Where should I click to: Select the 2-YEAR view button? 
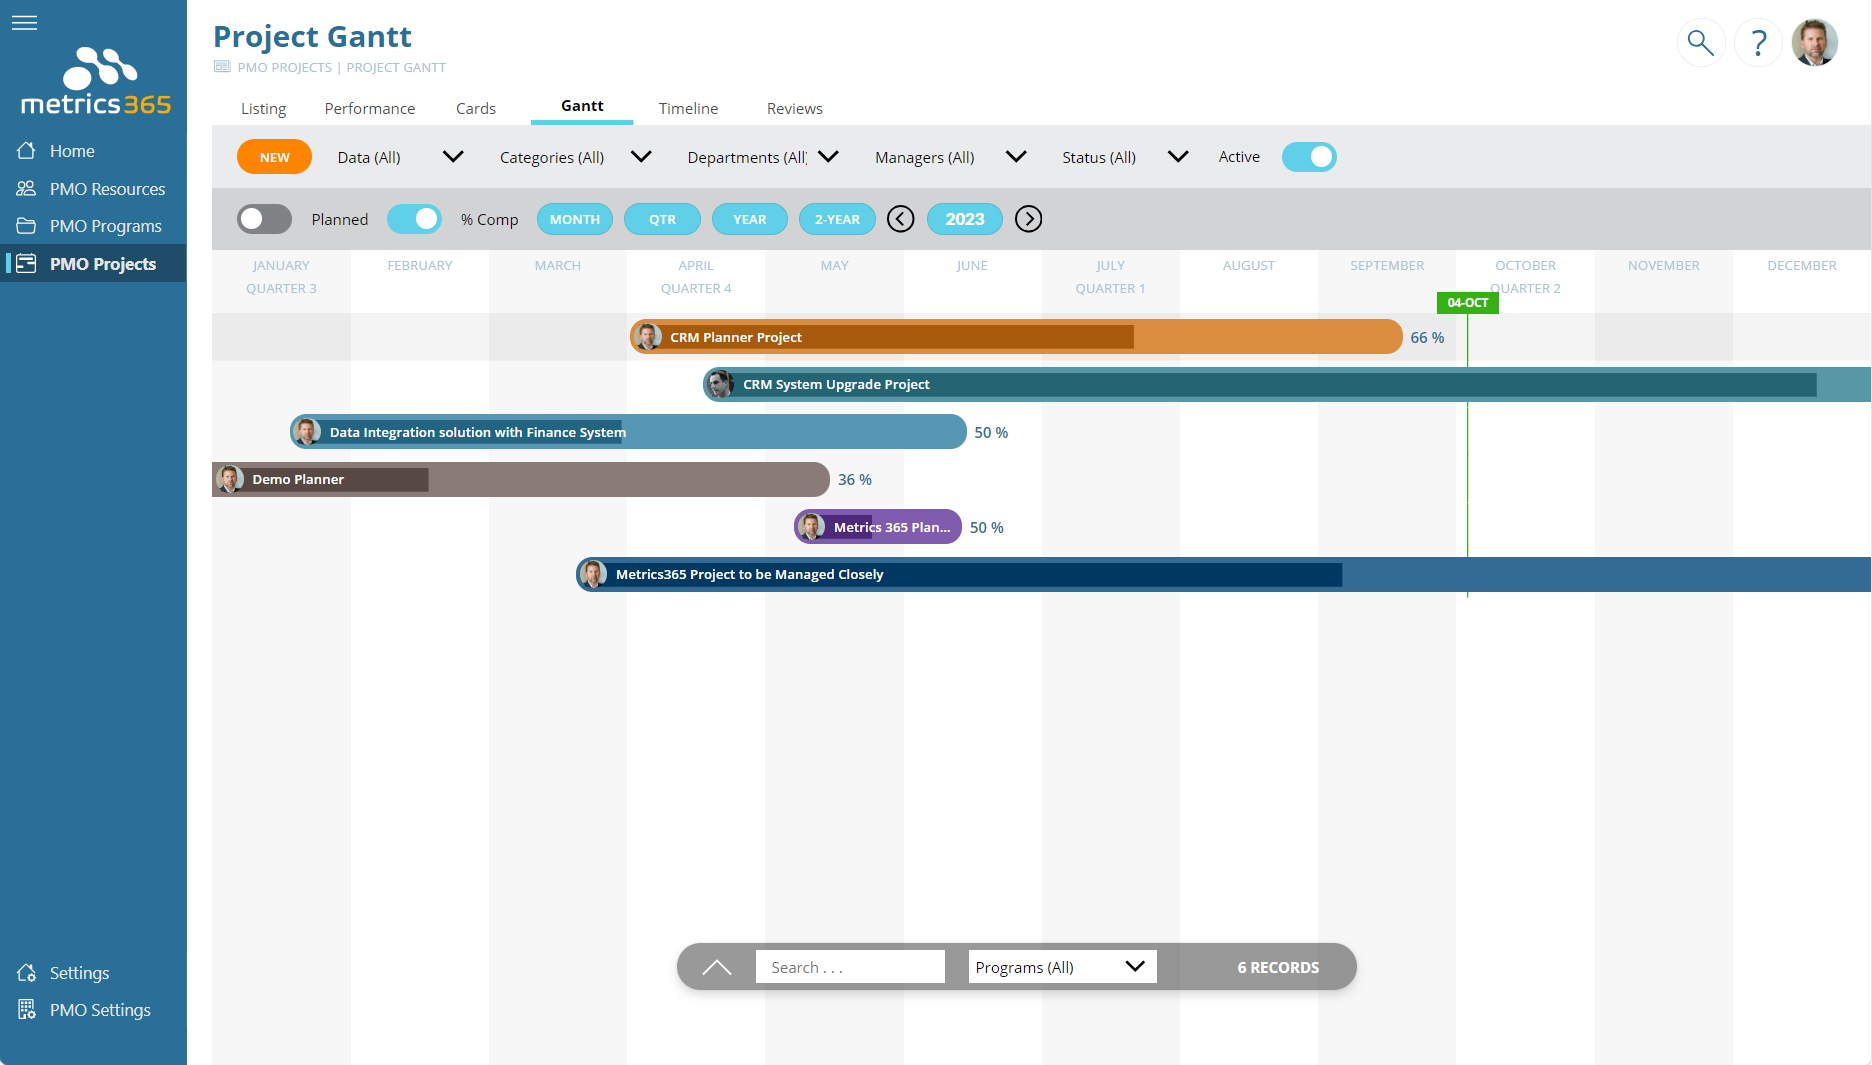pos(837,219)
